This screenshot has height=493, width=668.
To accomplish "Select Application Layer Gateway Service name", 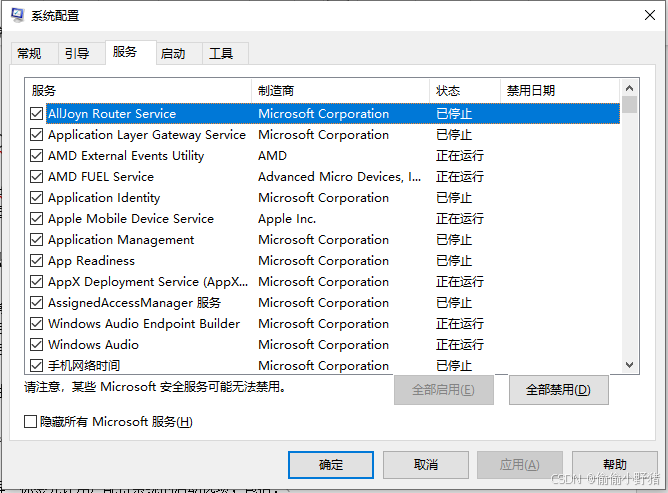I will pyautogui.click(x=147, y=135).
